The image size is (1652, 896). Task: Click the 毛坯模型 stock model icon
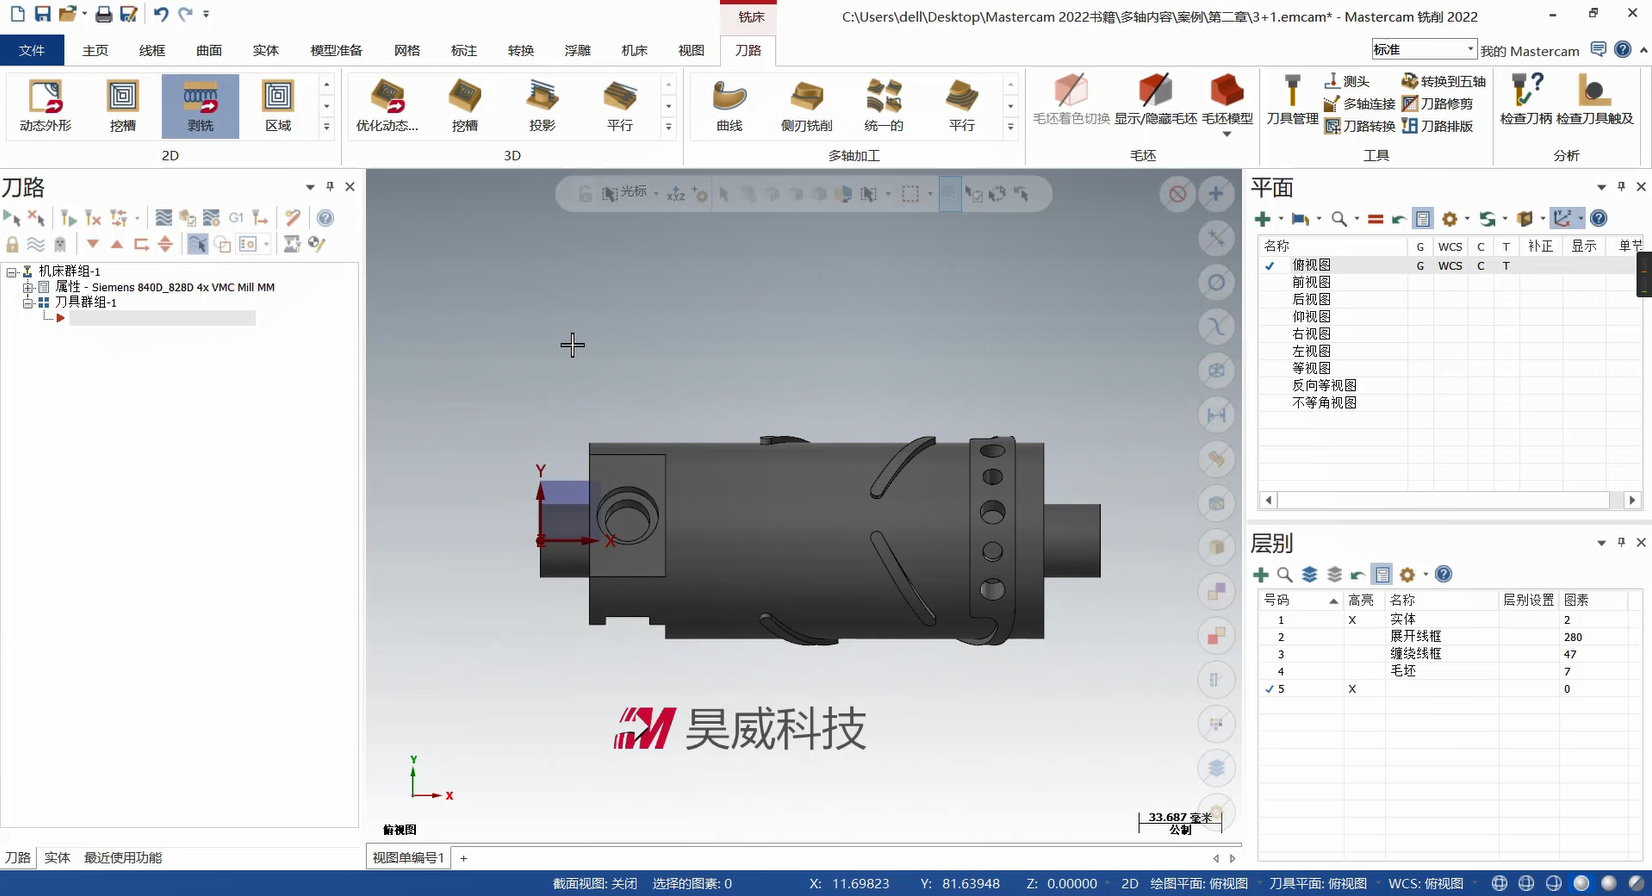(x=1227, y=104)
